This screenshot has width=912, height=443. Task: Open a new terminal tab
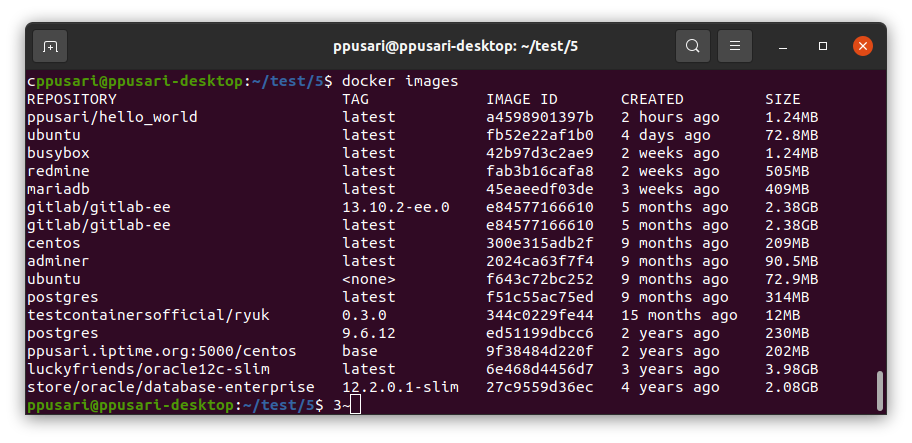pyautogui.click(x=50, y=46)
